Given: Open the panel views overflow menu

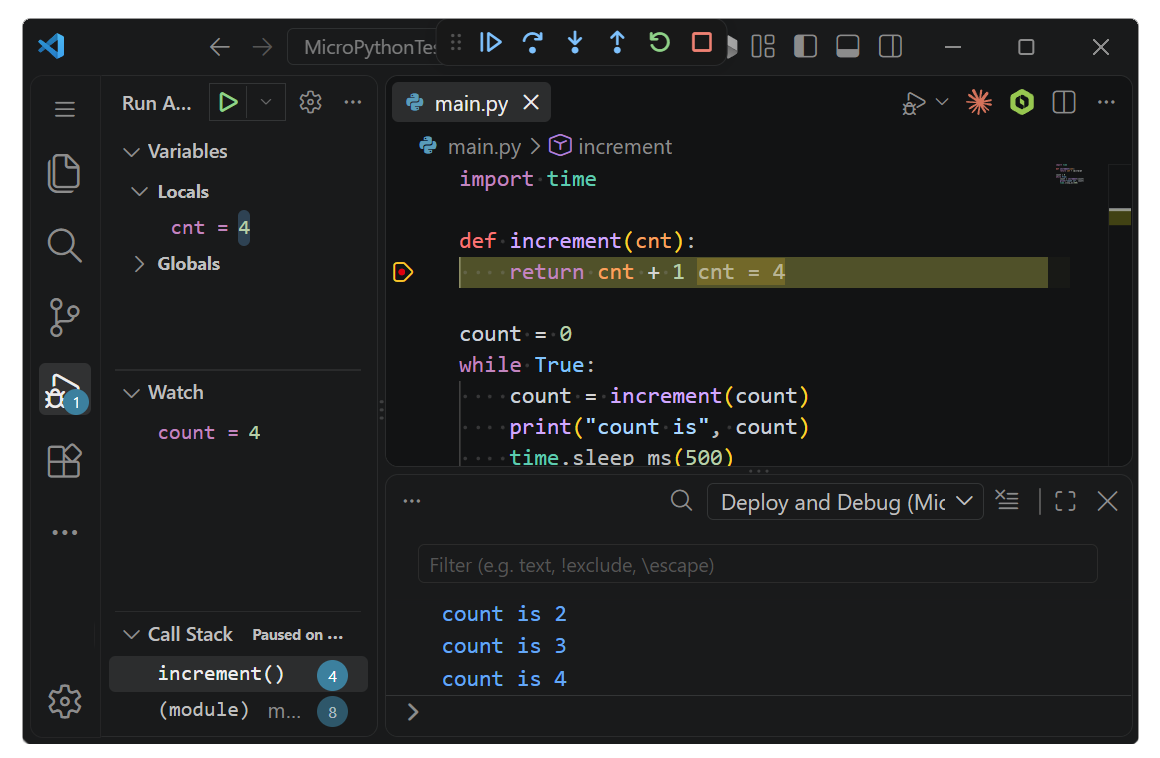Looking at the screenshot, I should tap(412, 501).
